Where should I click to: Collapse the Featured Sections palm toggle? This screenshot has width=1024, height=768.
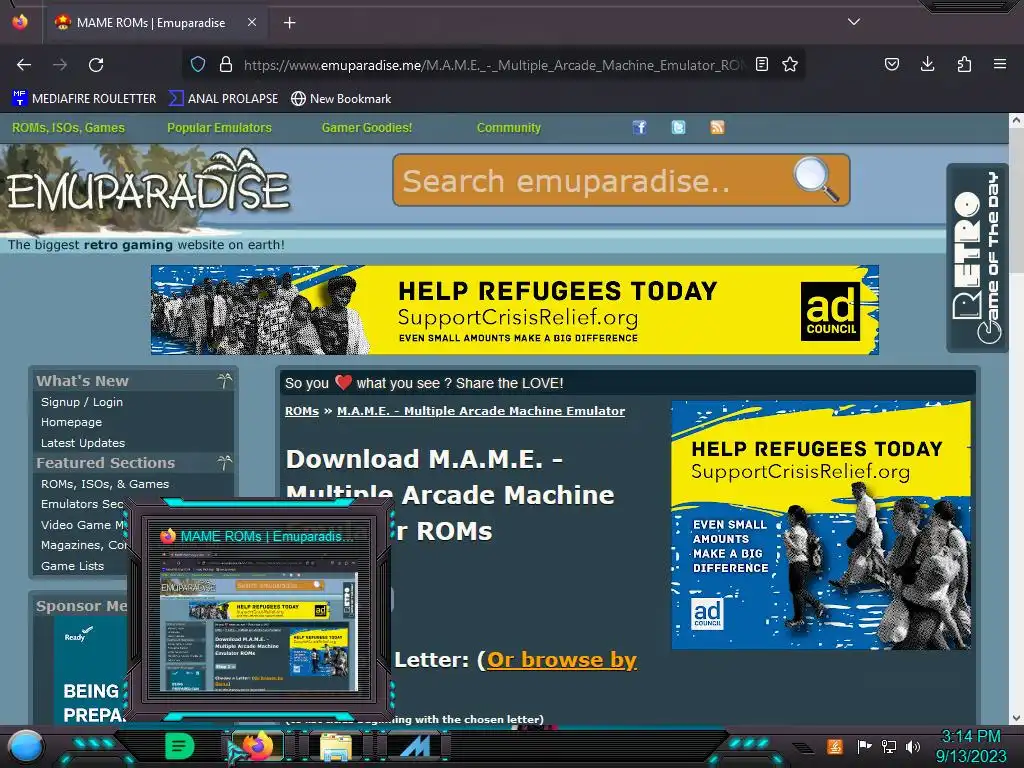coord(224,462)
